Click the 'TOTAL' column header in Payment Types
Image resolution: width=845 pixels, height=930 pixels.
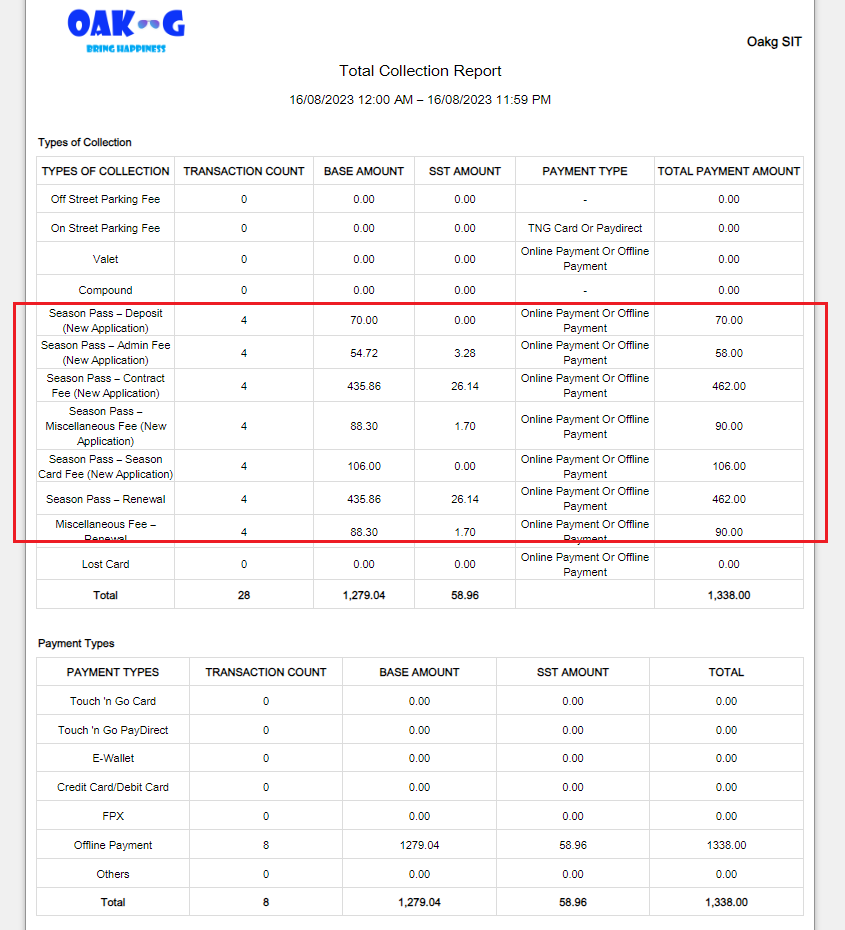coord(726,673)
